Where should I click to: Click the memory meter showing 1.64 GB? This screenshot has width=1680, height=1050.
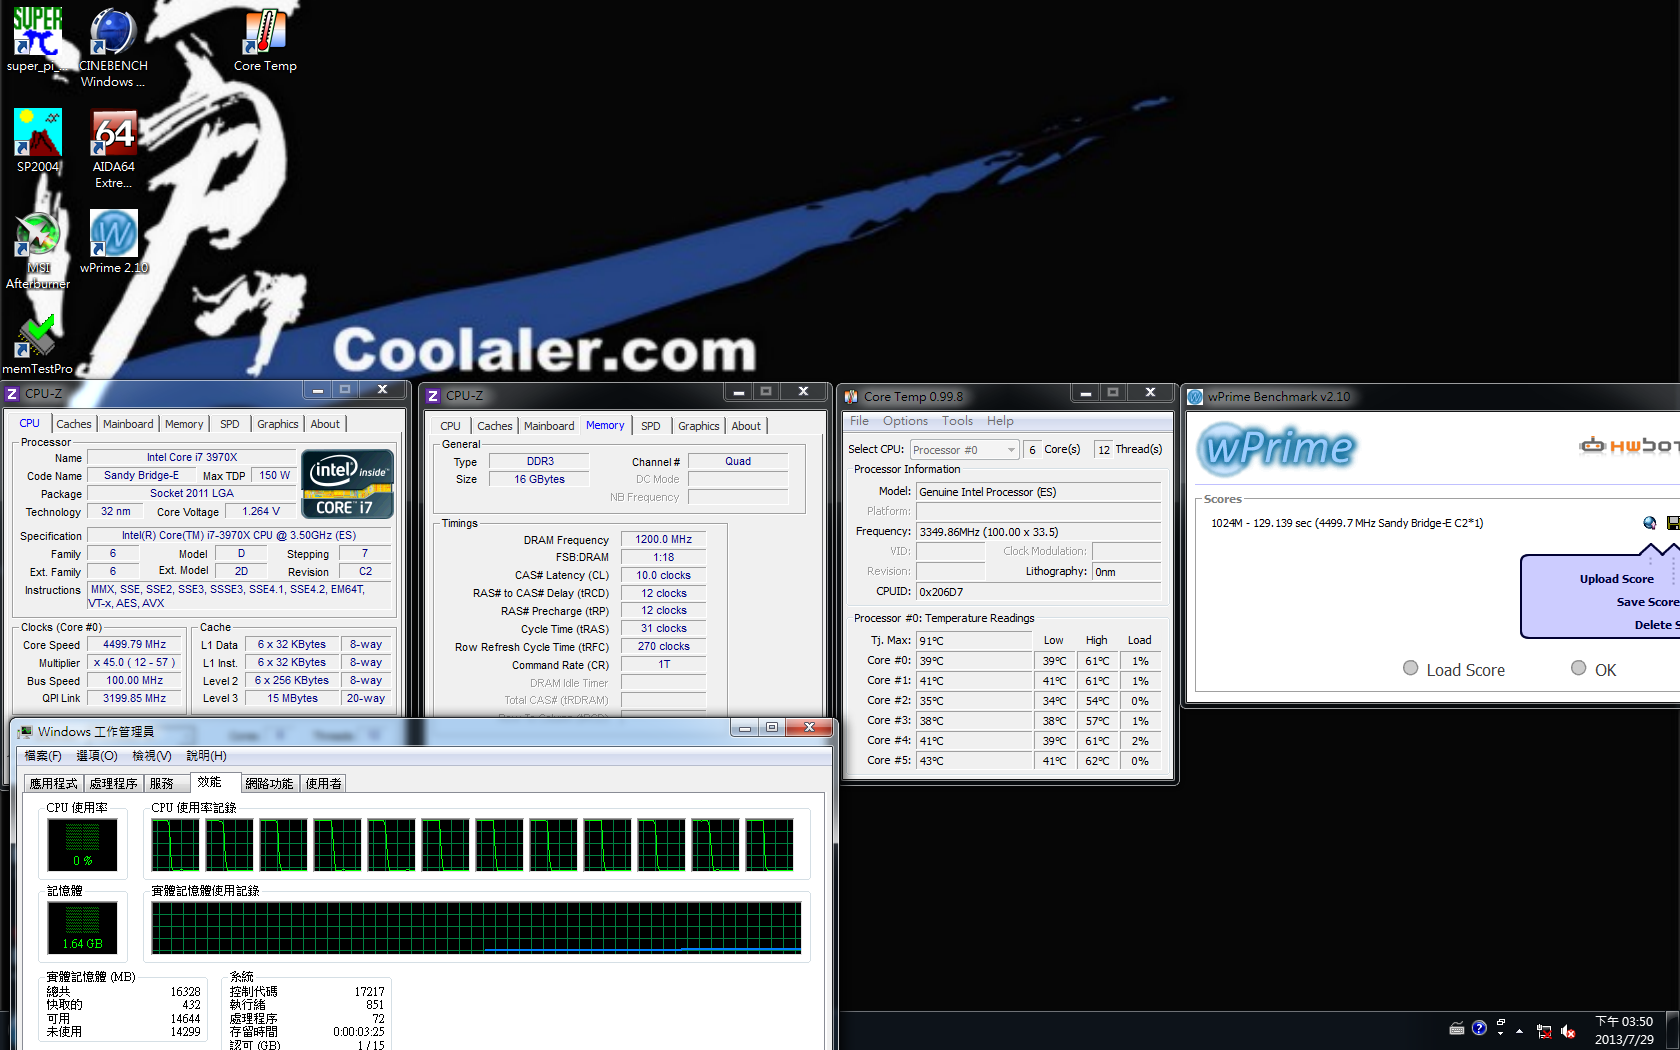[x=82, y=928]
